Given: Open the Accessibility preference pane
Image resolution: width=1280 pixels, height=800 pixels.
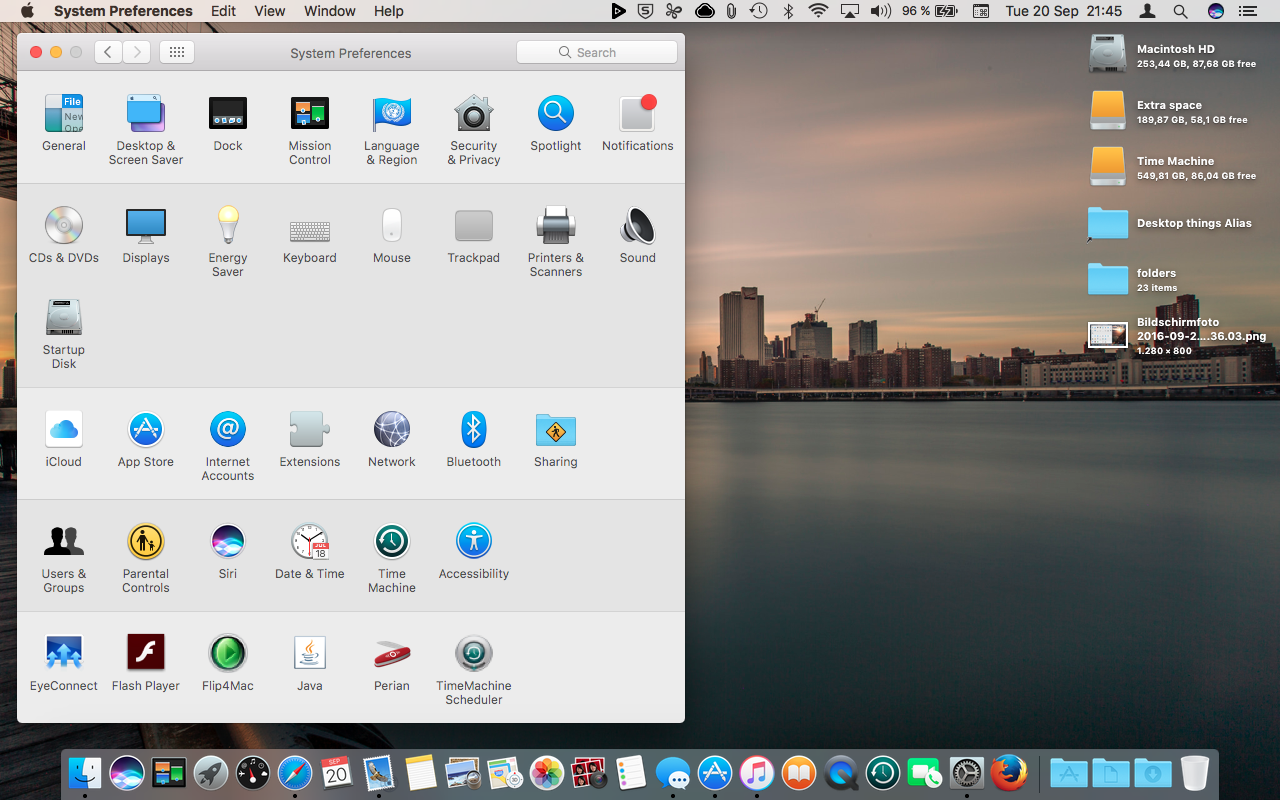Looking at the screenshot, I should pos(474,541).
